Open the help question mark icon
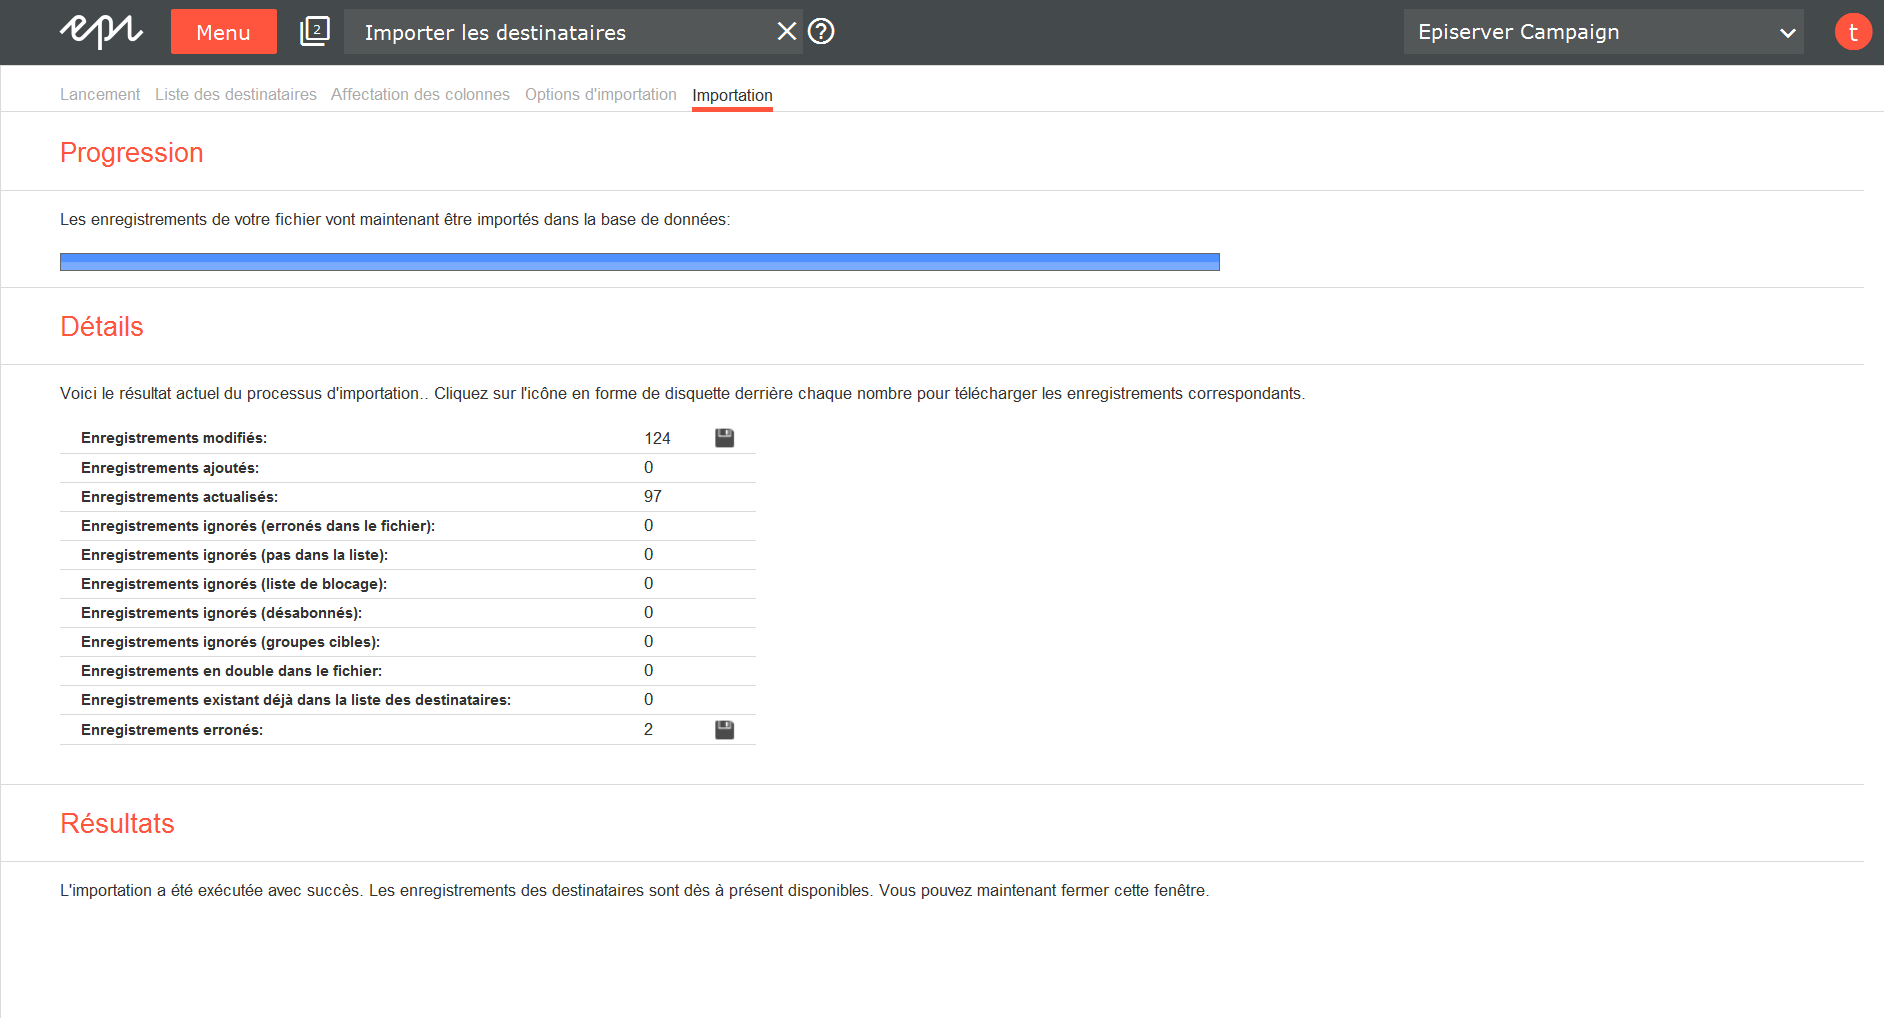The image size is (1884, 1018). [821, 31]
